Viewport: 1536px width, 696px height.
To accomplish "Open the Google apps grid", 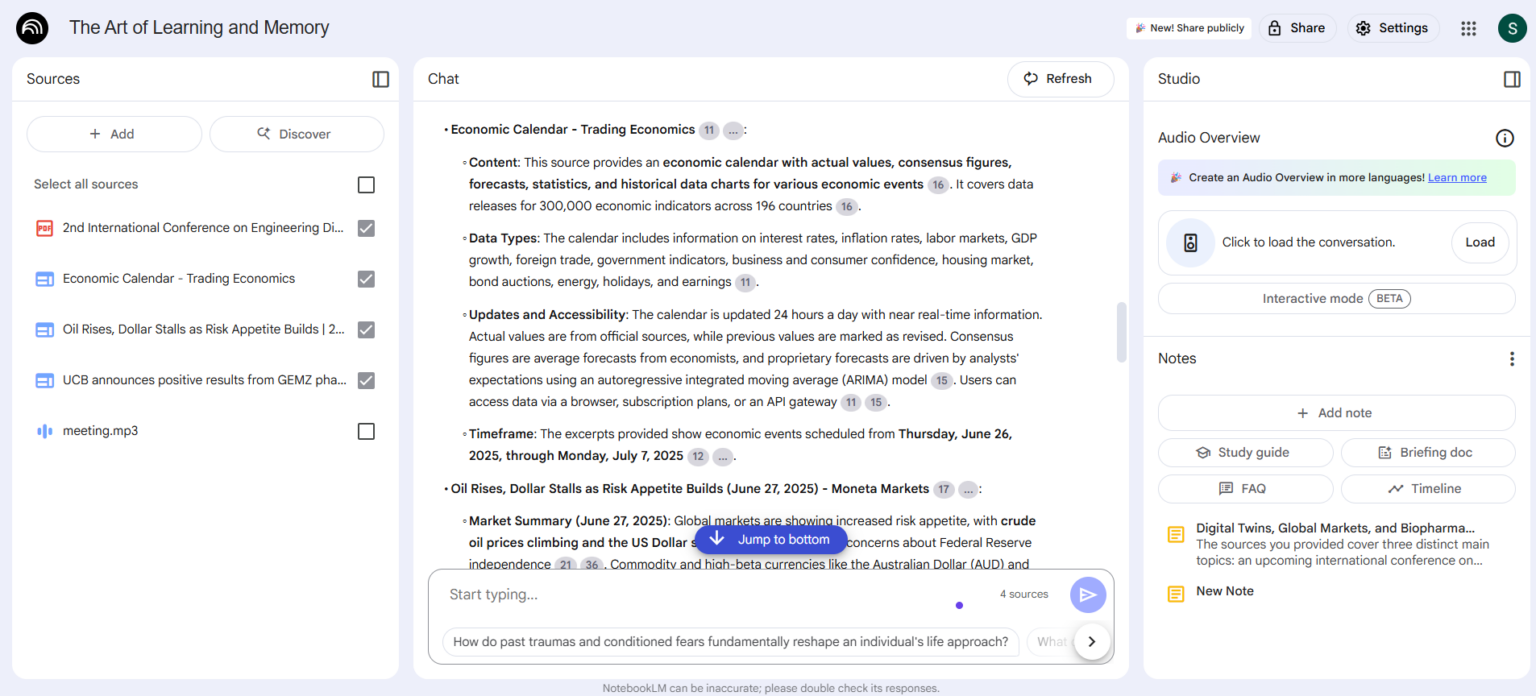I will pyautogui.click(x=1468, y=28).
